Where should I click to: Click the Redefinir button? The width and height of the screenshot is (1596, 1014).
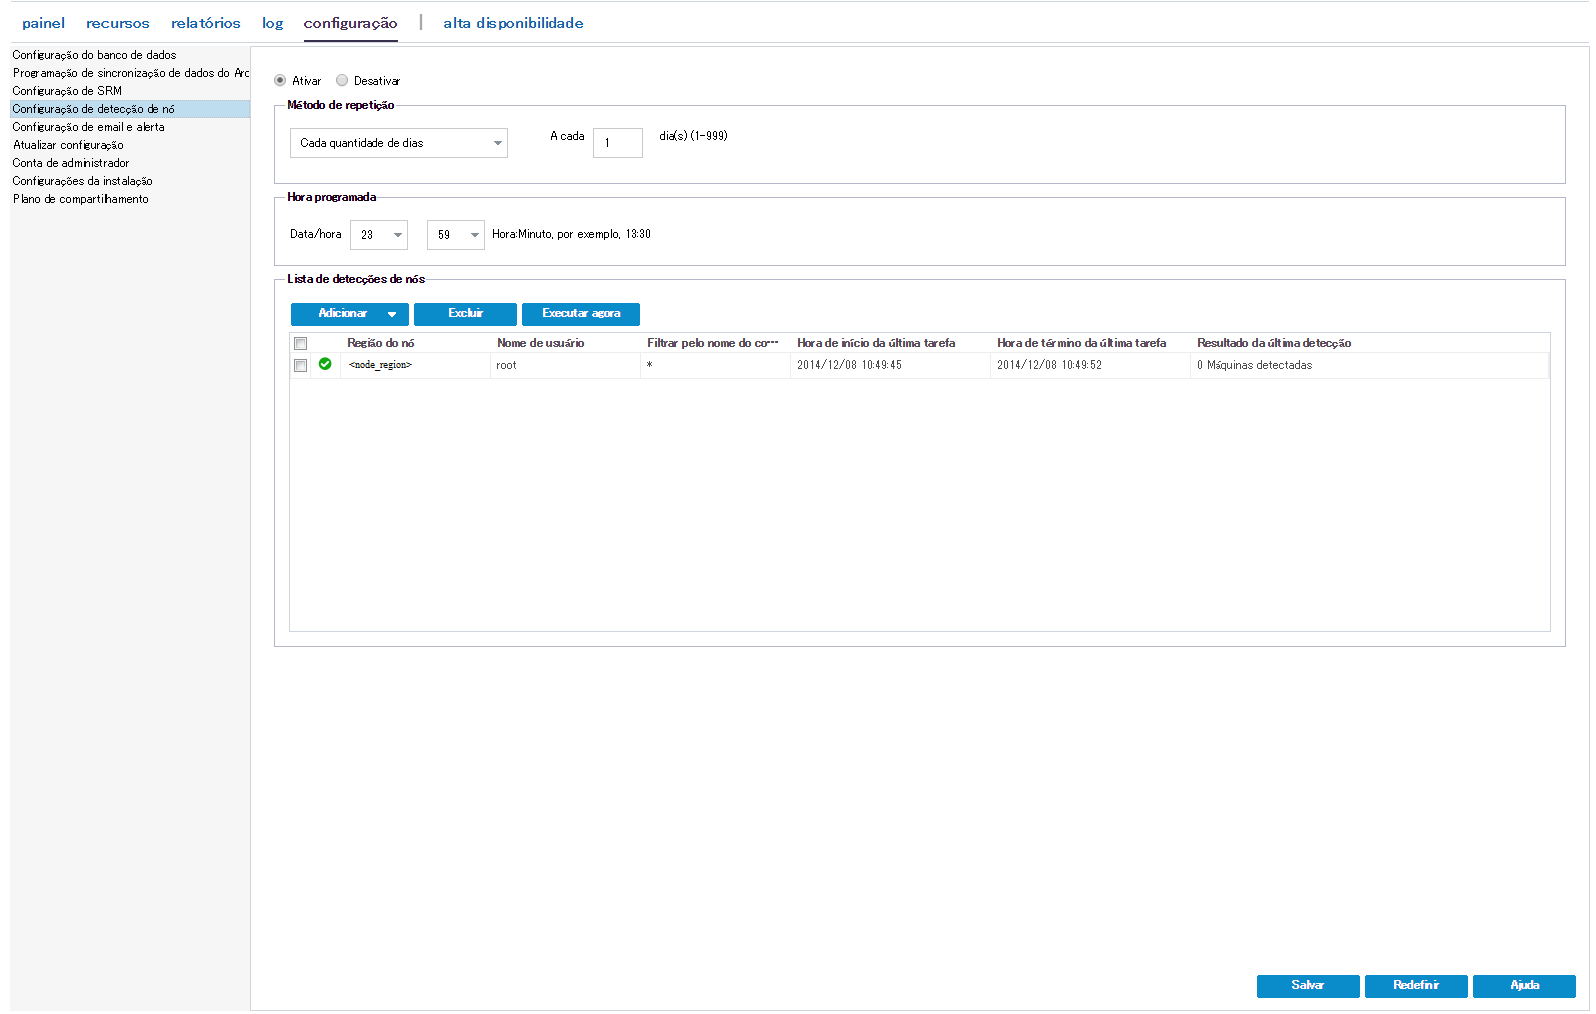point(1416,986)
